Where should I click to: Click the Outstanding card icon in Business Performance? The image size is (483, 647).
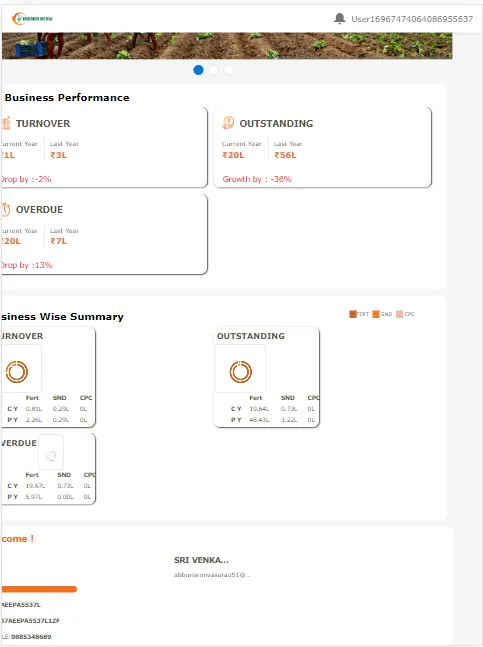click(x=228, y=123)
